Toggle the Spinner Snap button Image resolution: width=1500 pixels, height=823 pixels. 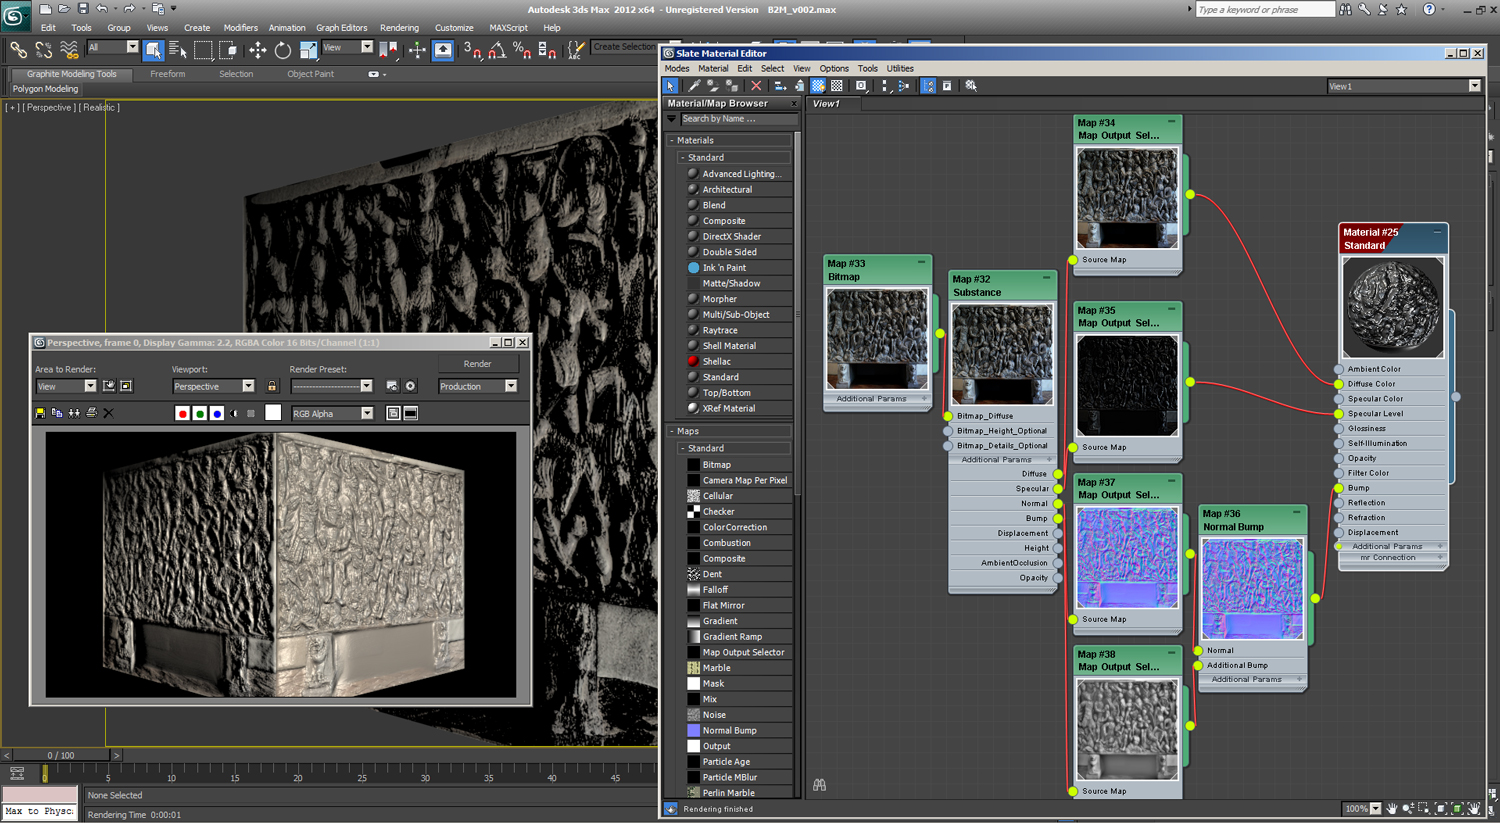point(547,49)
